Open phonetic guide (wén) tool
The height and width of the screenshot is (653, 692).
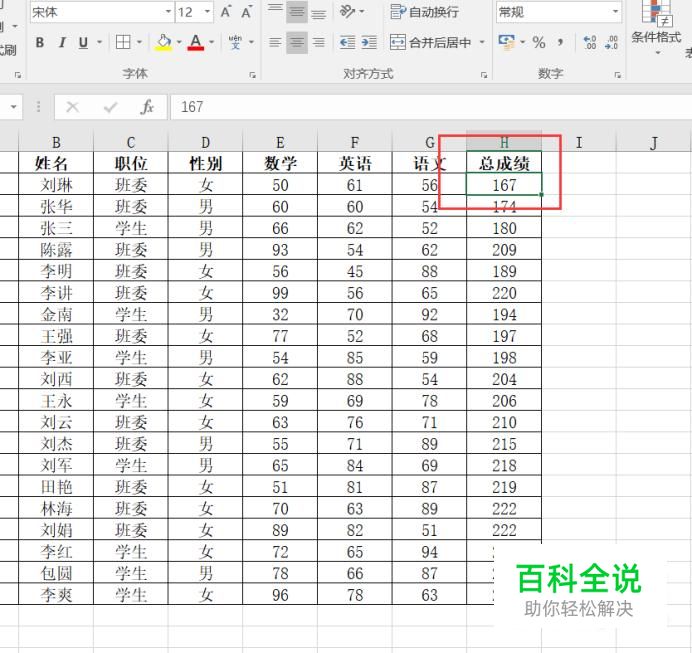(235, 42)
